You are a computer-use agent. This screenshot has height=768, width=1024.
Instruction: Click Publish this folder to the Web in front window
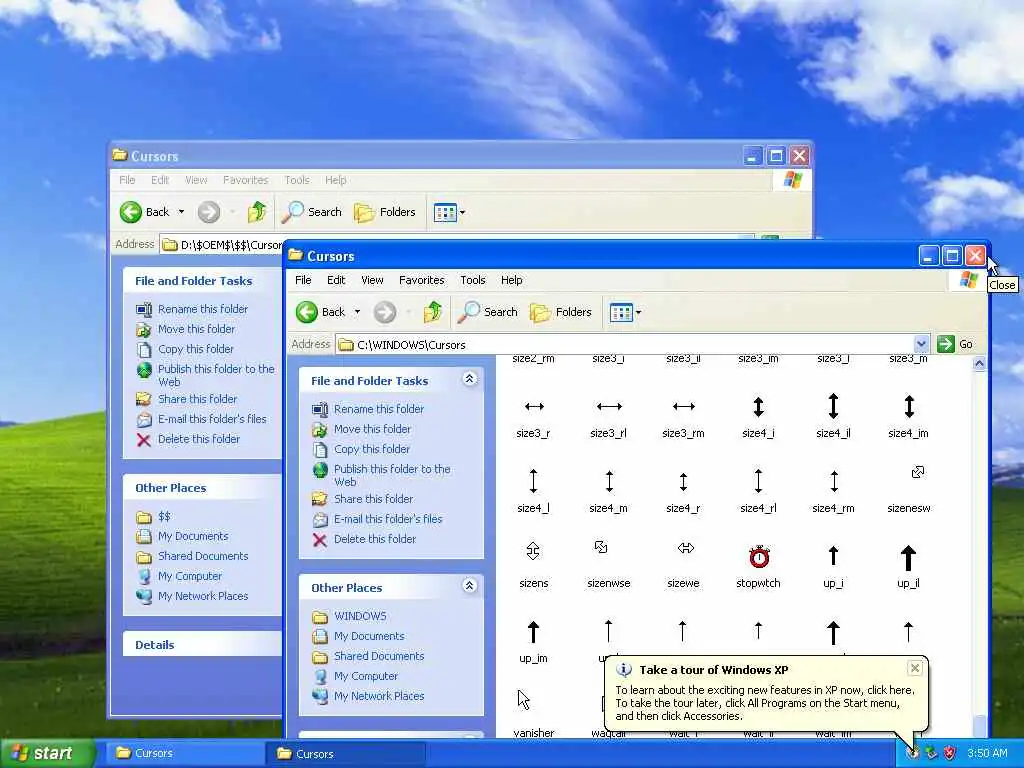point(392,475)
